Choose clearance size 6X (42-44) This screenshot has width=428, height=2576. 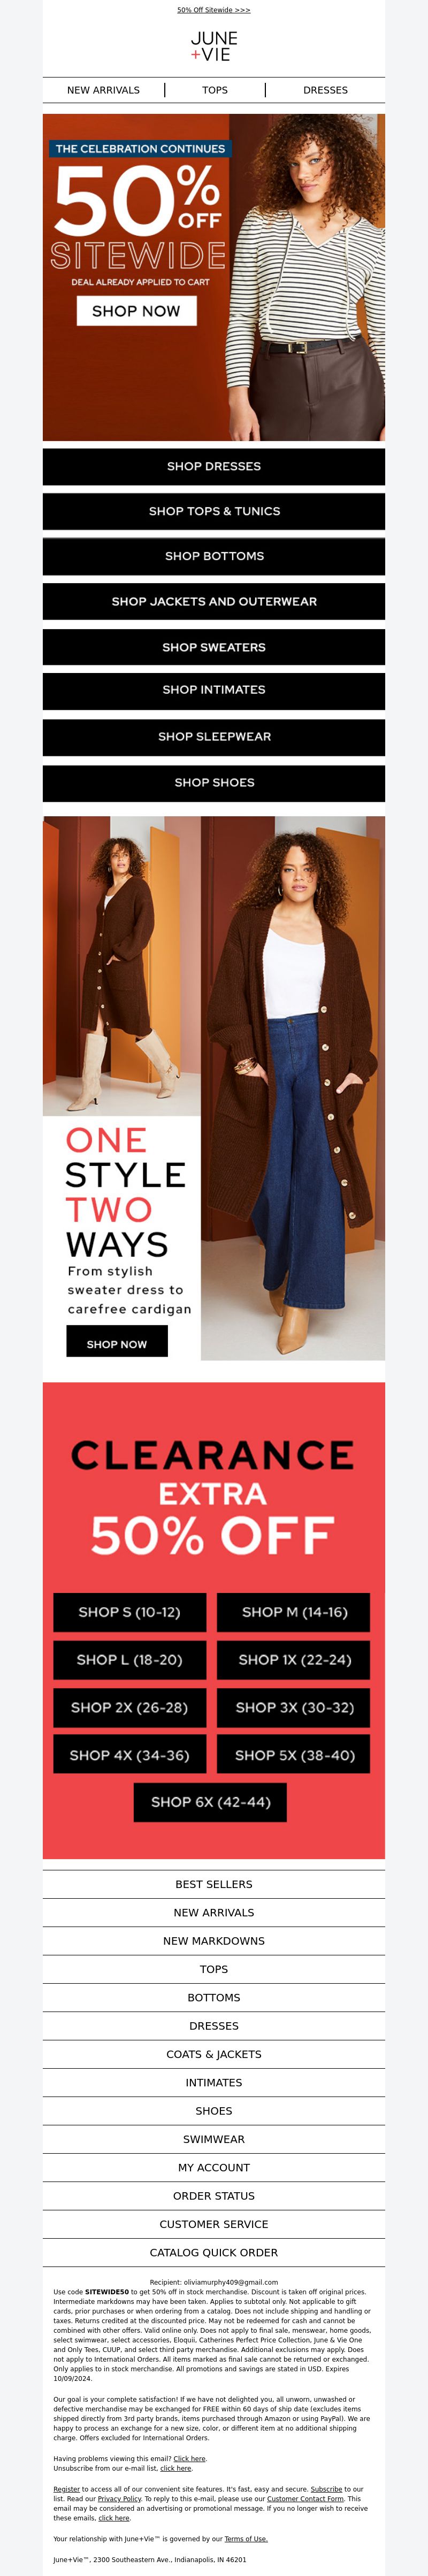coord(210,1802)
